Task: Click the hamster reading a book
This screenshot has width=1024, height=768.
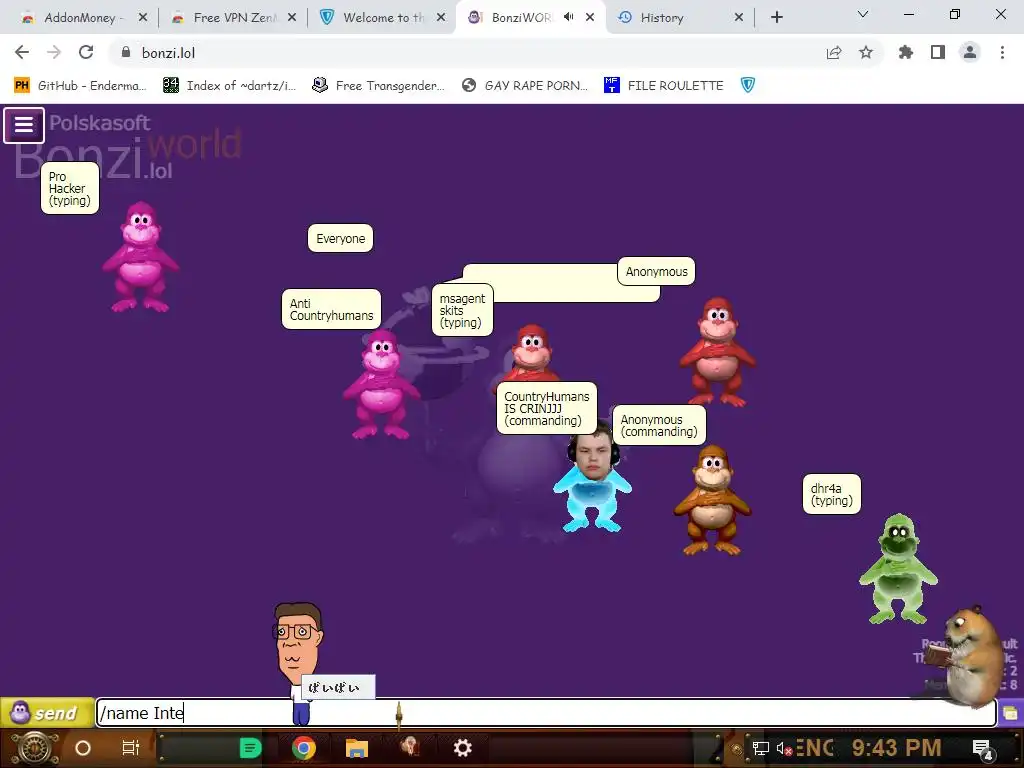Action: coord(973,655)
